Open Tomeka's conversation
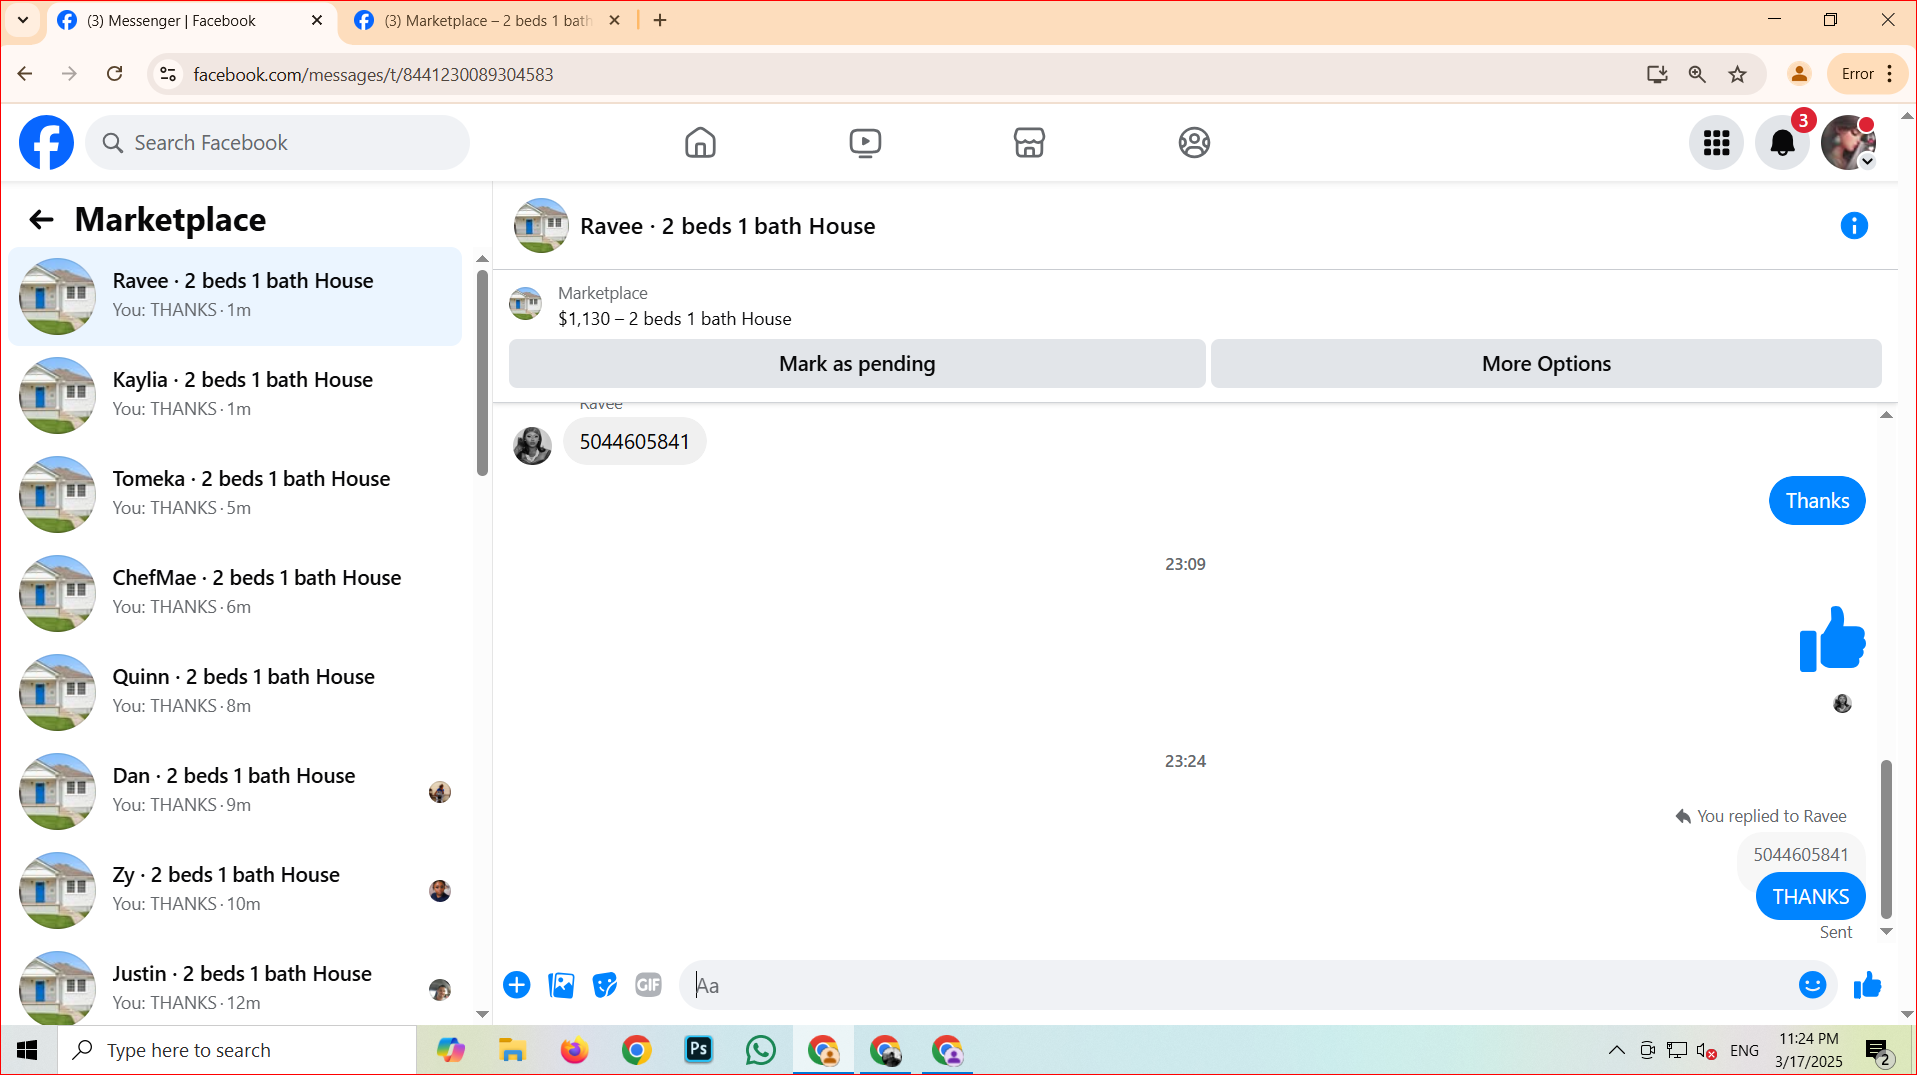 click(x=235, y=494)
